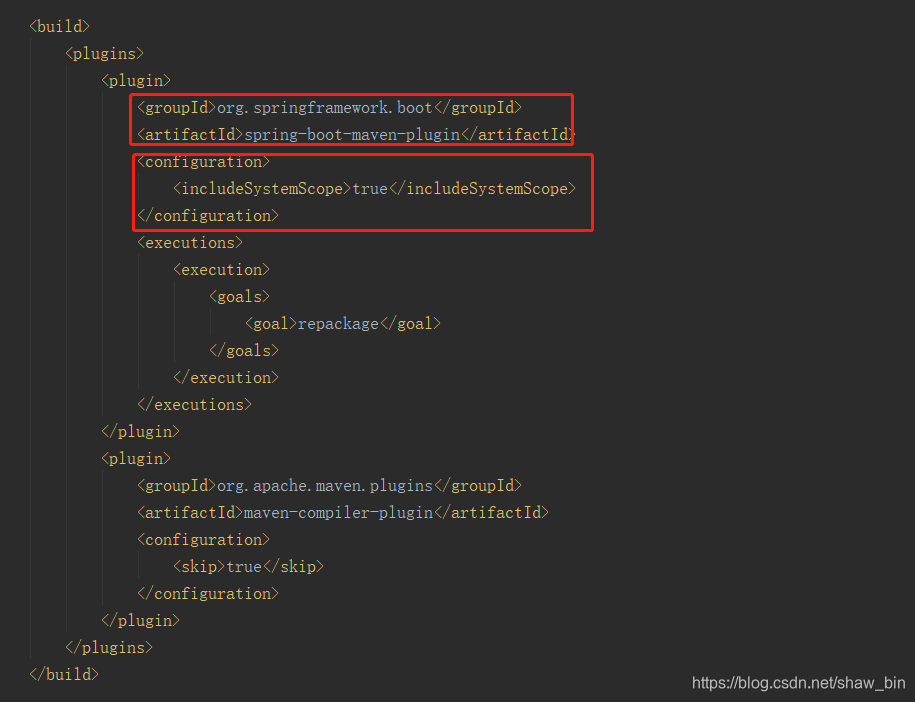Screen dimensions: 915x702
Task: Click the opening build tag line
Action: (x=60, y=27)
